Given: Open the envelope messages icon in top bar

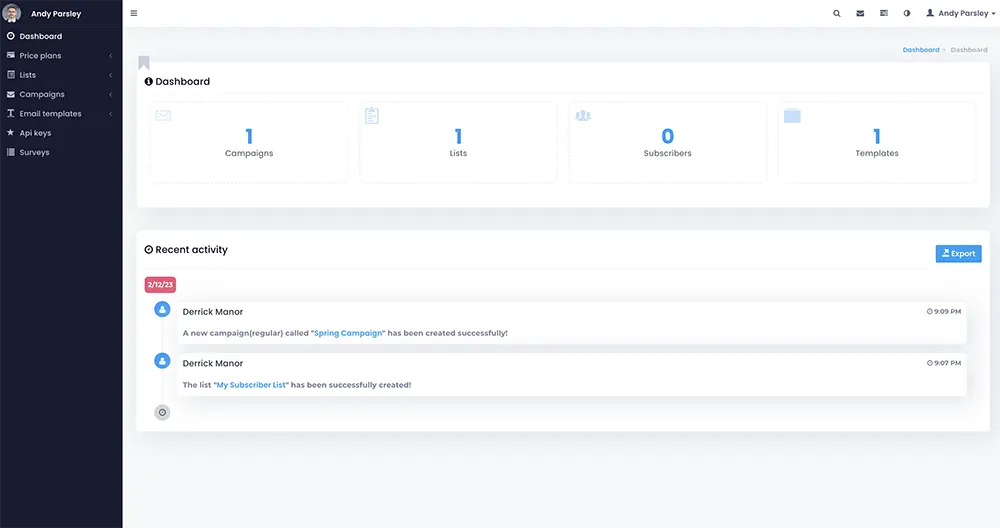Looking at the screenshot, I should (x=860, y=13).
